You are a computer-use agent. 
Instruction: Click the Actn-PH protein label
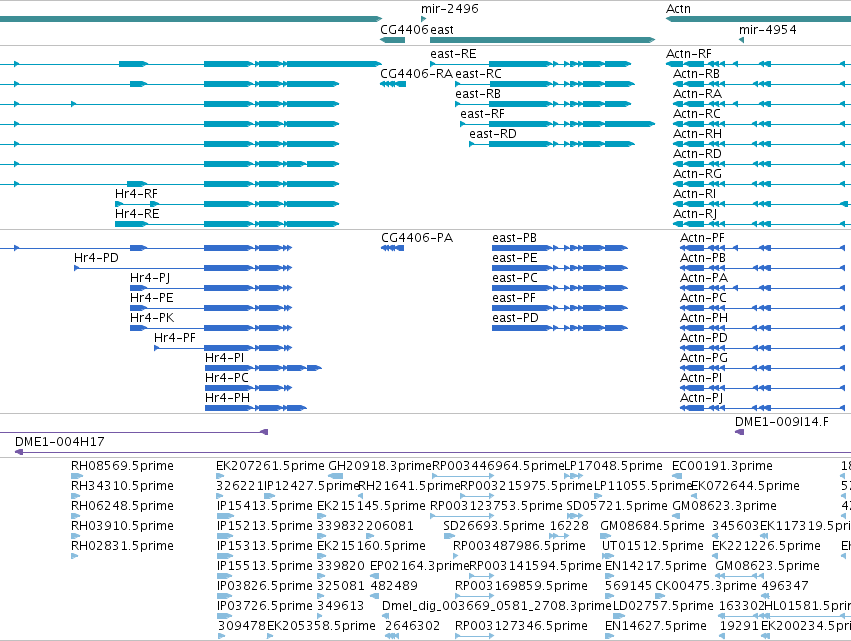point(704,318)
